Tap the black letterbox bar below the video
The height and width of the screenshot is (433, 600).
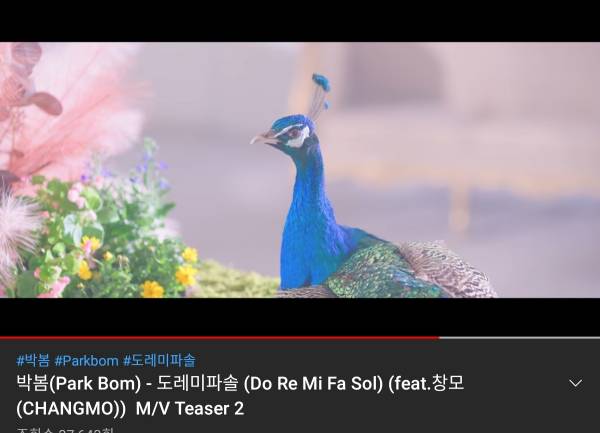pos(300,317)
